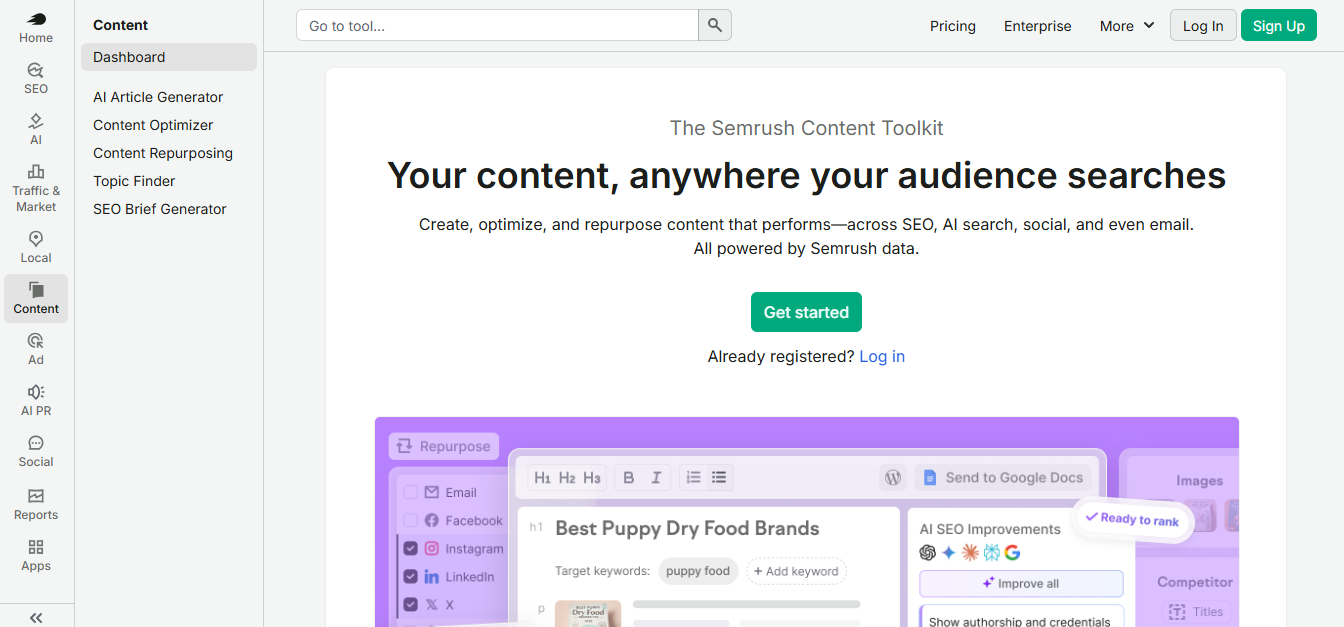The height and width of the screenshot is (627, 1344).
Task: Open Topic Finder
Action: 134,181
